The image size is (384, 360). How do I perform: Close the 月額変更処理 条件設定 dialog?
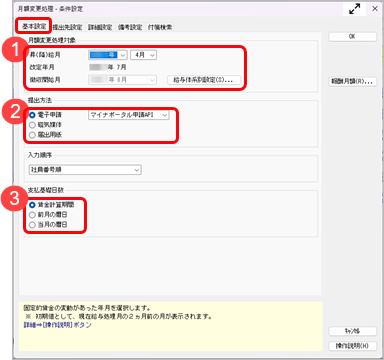point(375,9)
